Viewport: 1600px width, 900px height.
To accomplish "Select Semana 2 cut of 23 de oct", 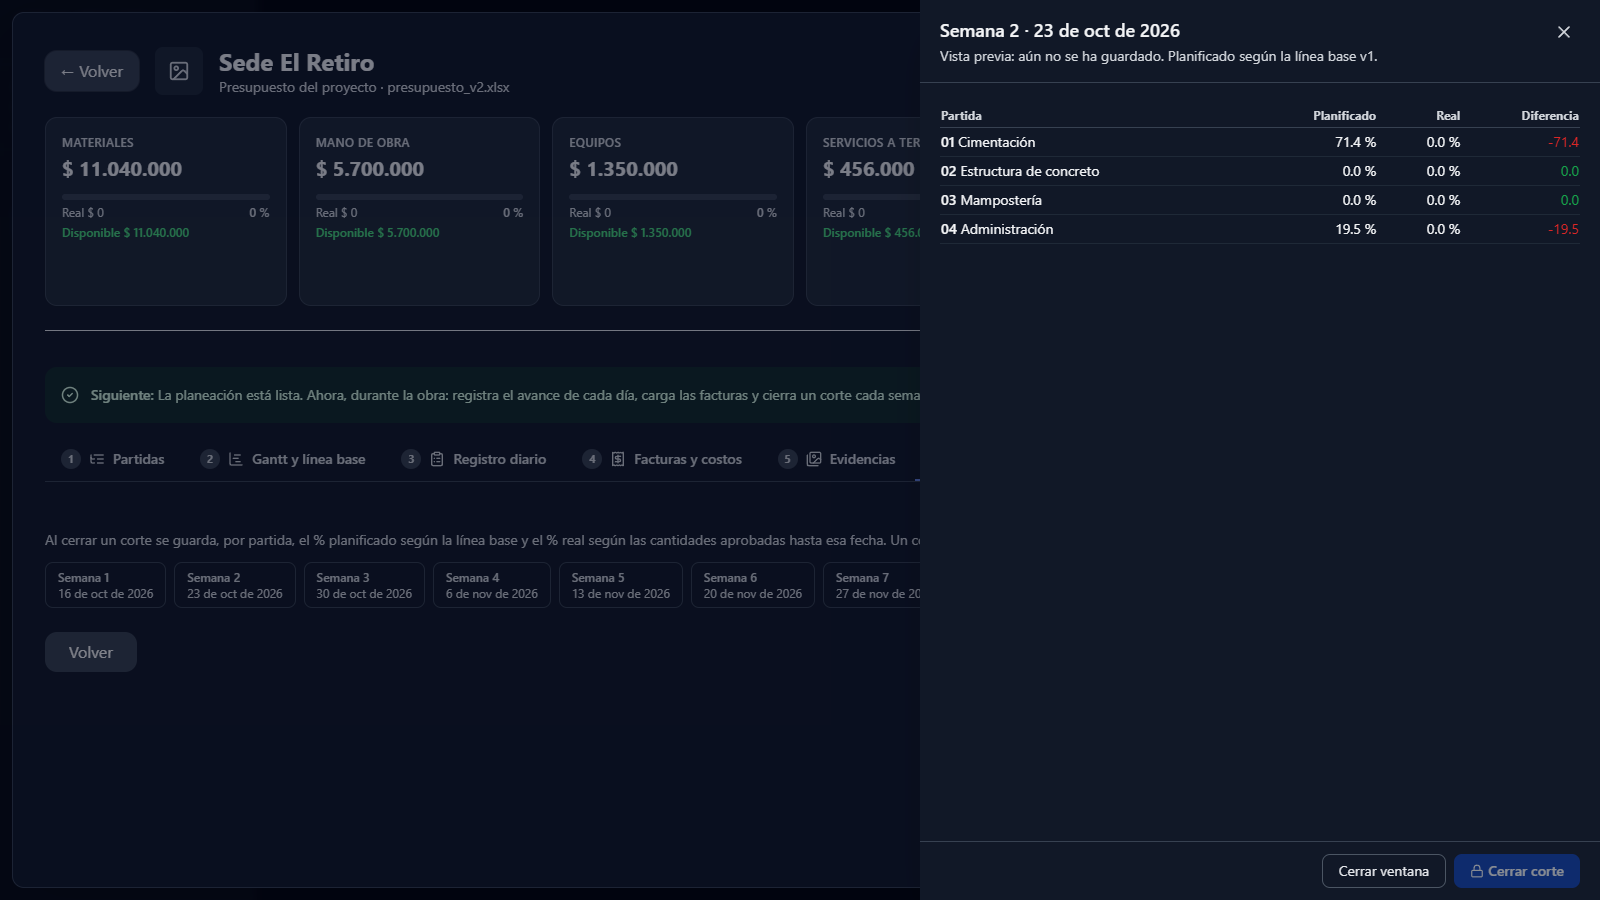I will coord(235,585).
